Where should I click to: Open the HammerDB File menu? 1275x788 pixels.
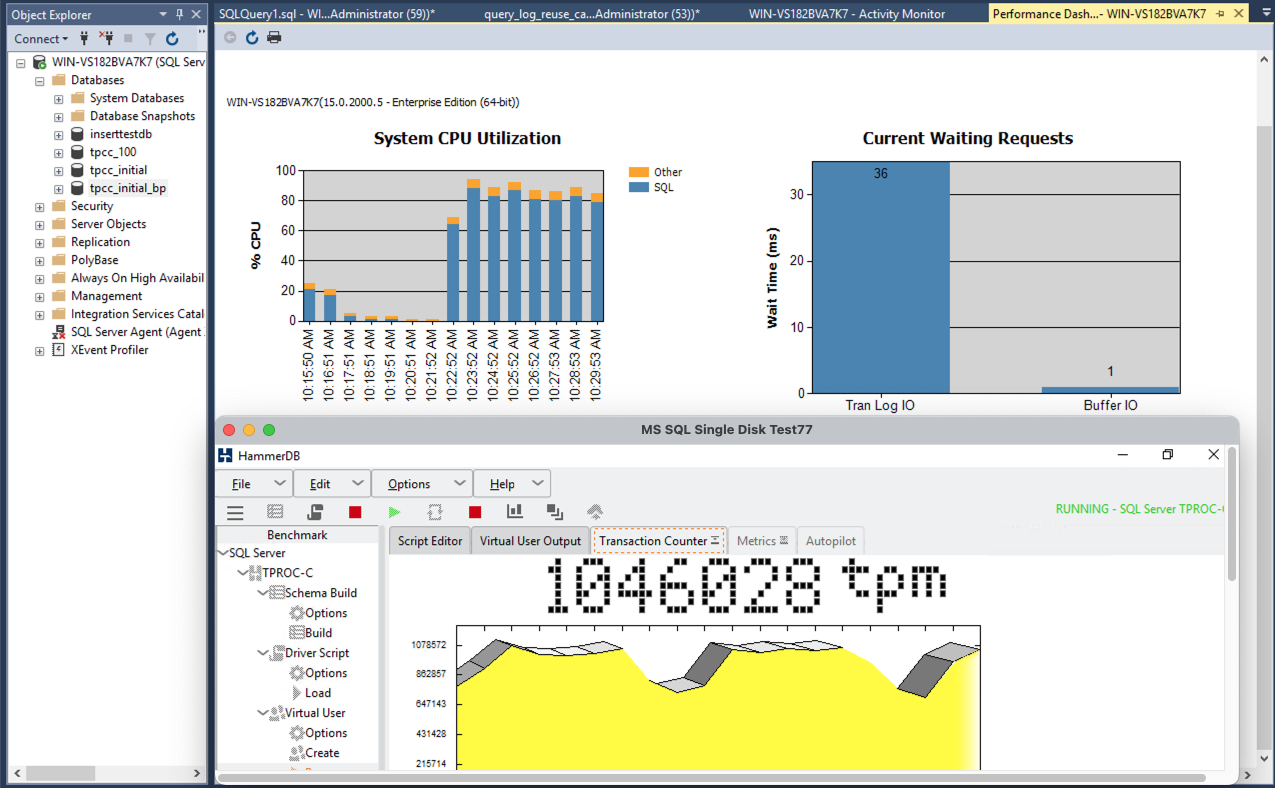[241, 484]
